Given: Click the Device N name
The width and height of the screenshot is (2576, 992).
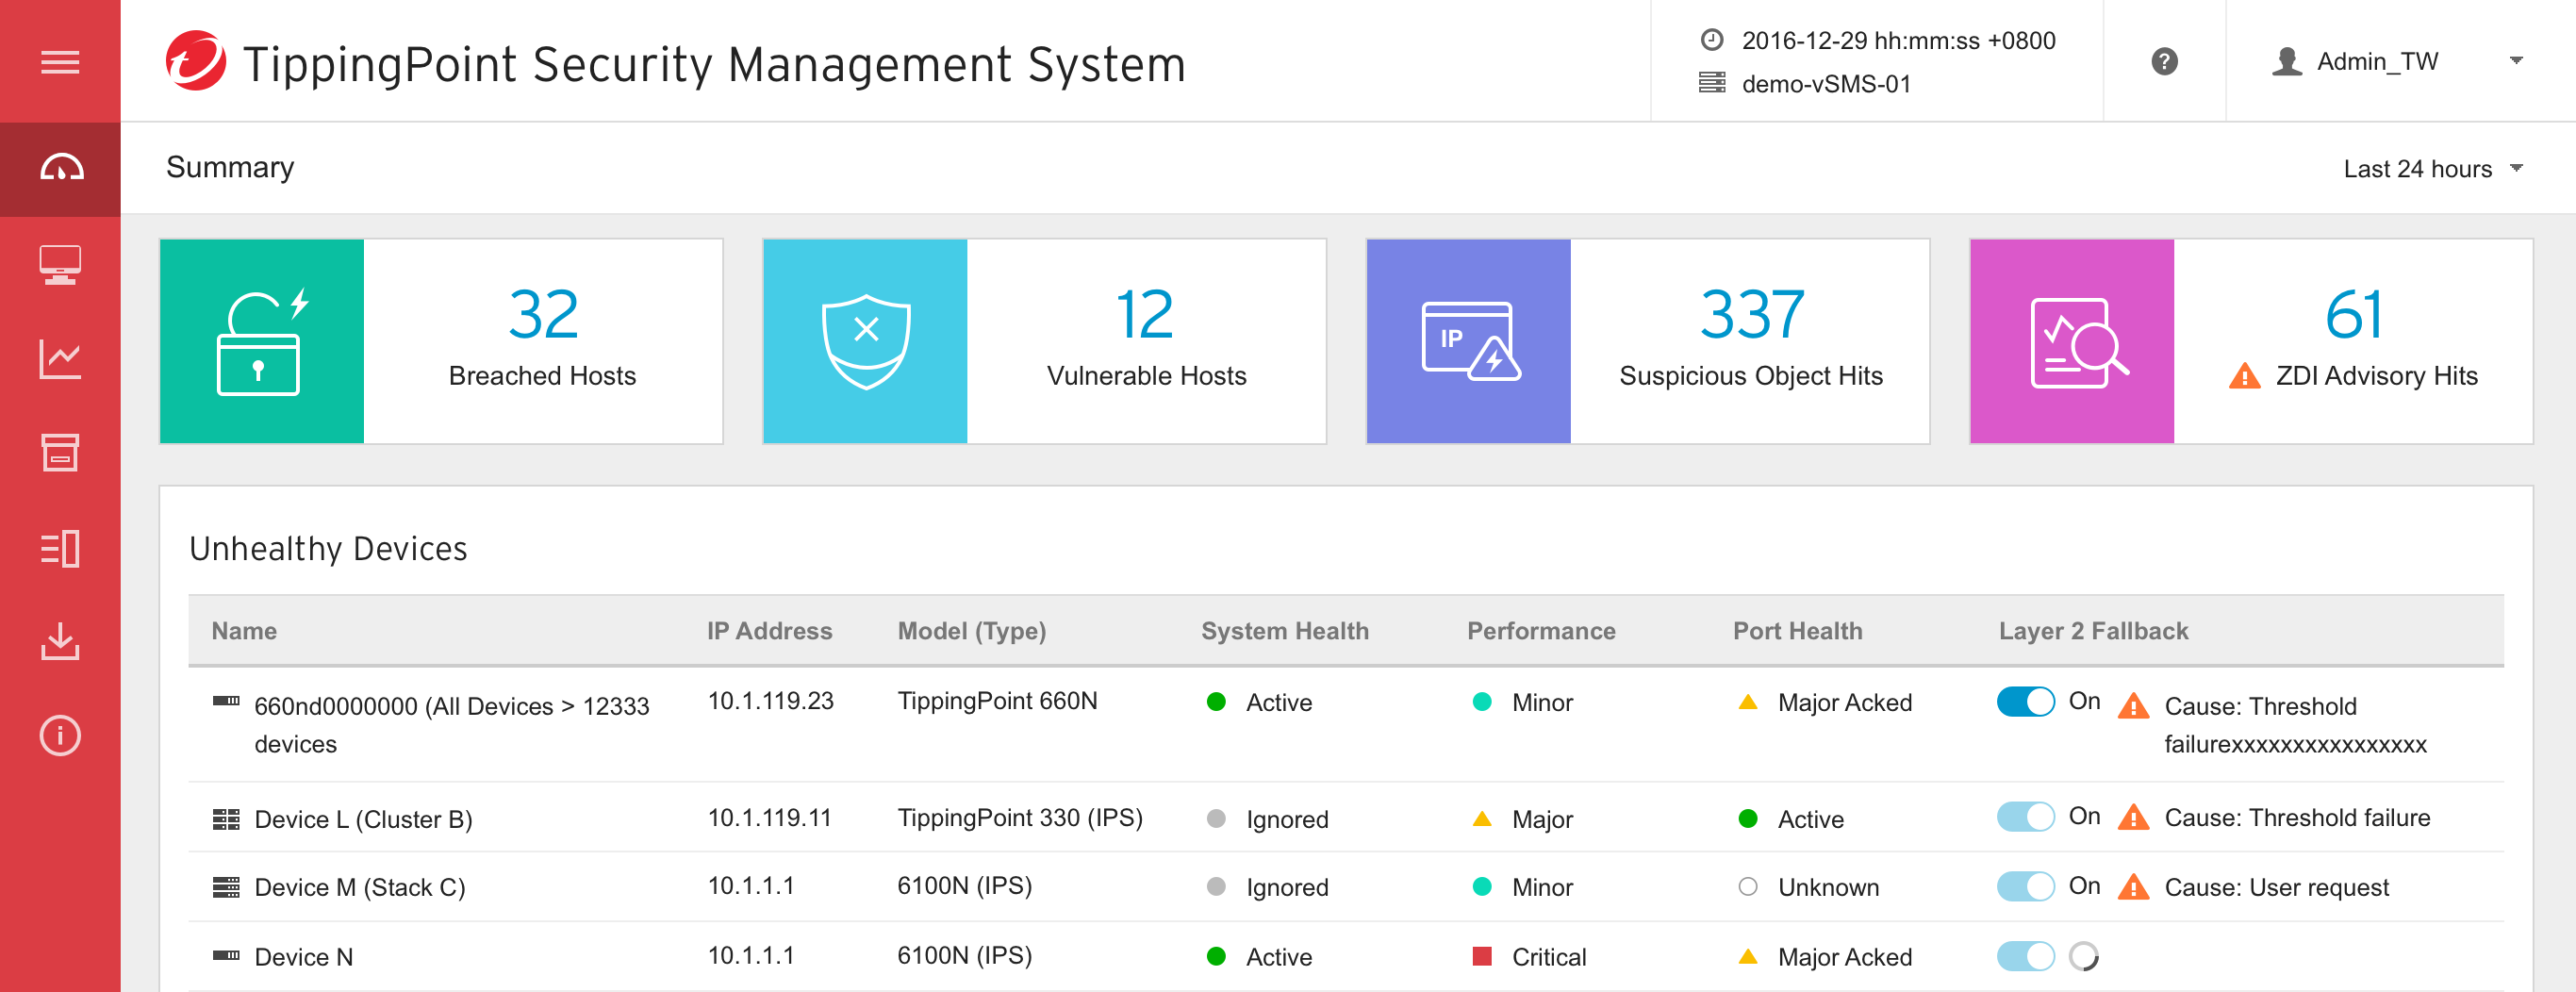Looking at the screenshot, I should point(303,958).
